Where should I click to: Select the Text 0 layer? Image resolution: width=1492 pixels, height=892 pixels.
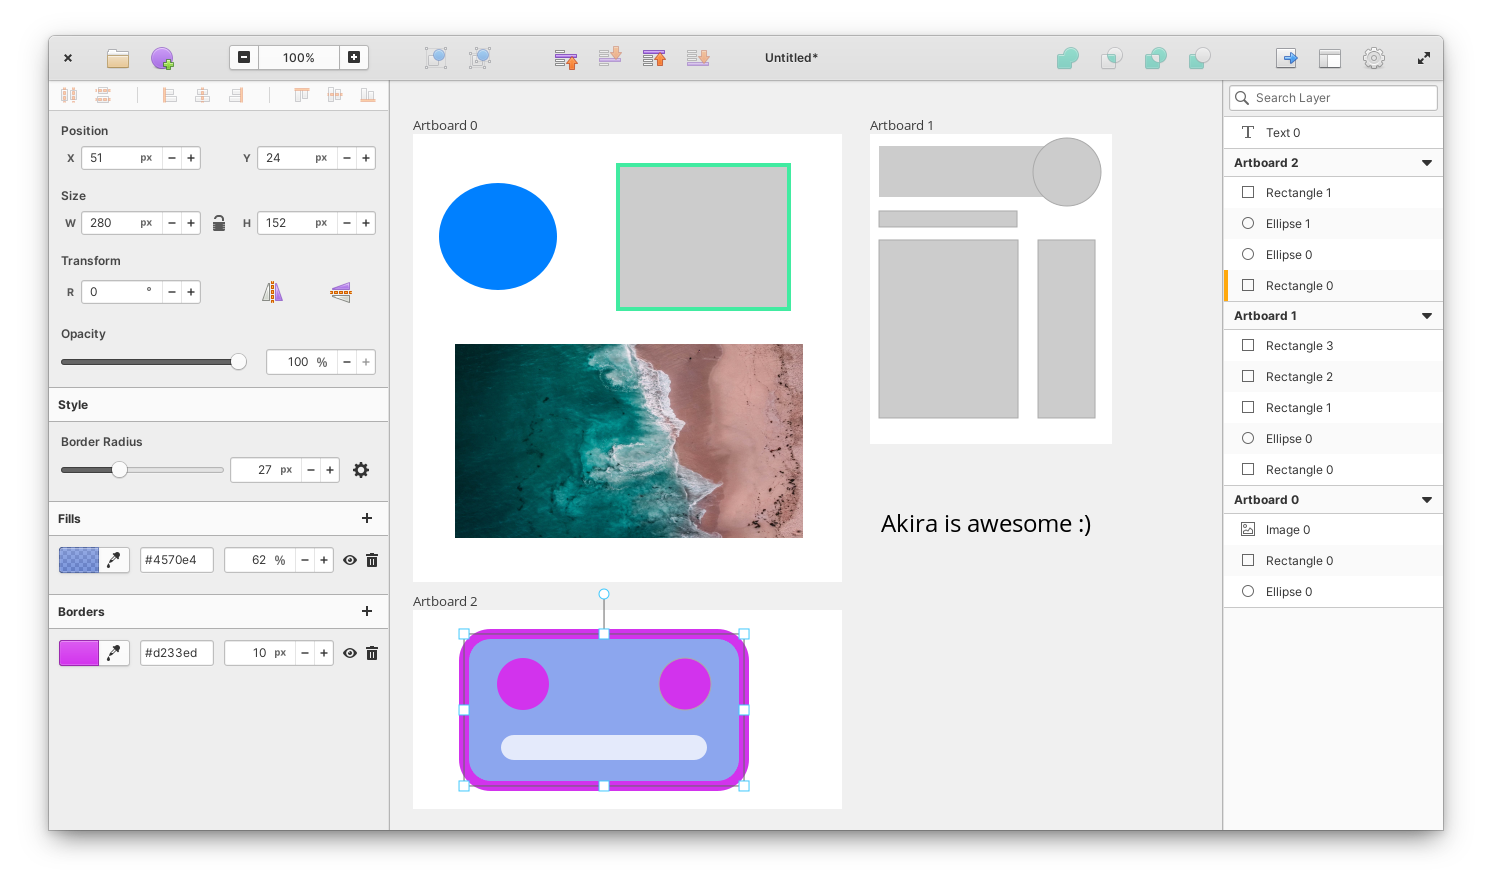pyautogui.click(x=1282, y=133)
